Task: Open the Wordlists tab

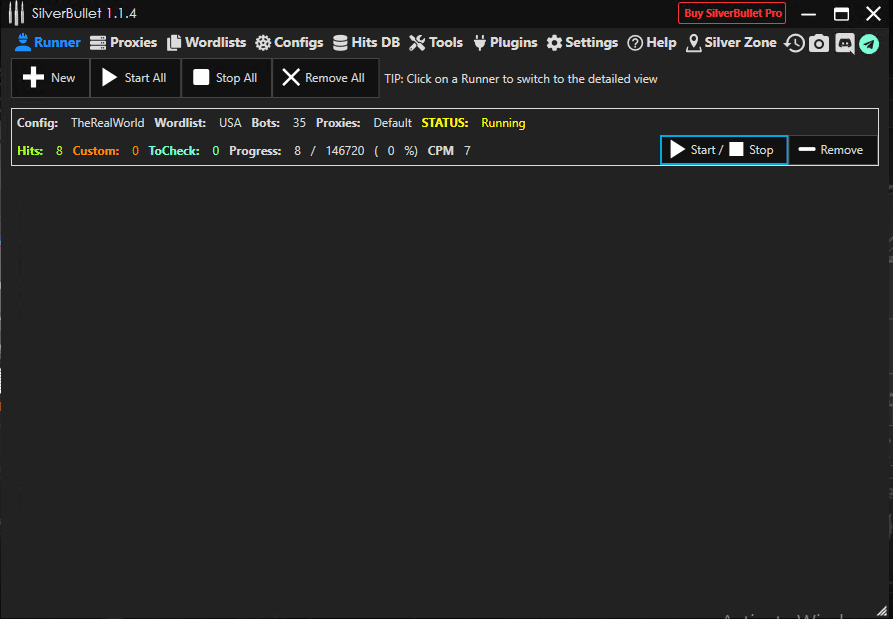Action: point(207,43)
